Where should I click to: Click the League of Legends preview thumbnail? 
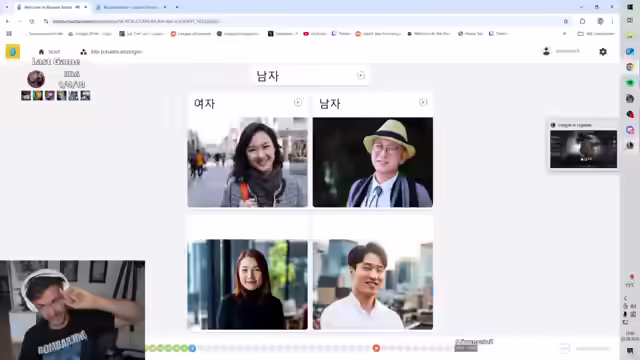[x=583, y=149]
